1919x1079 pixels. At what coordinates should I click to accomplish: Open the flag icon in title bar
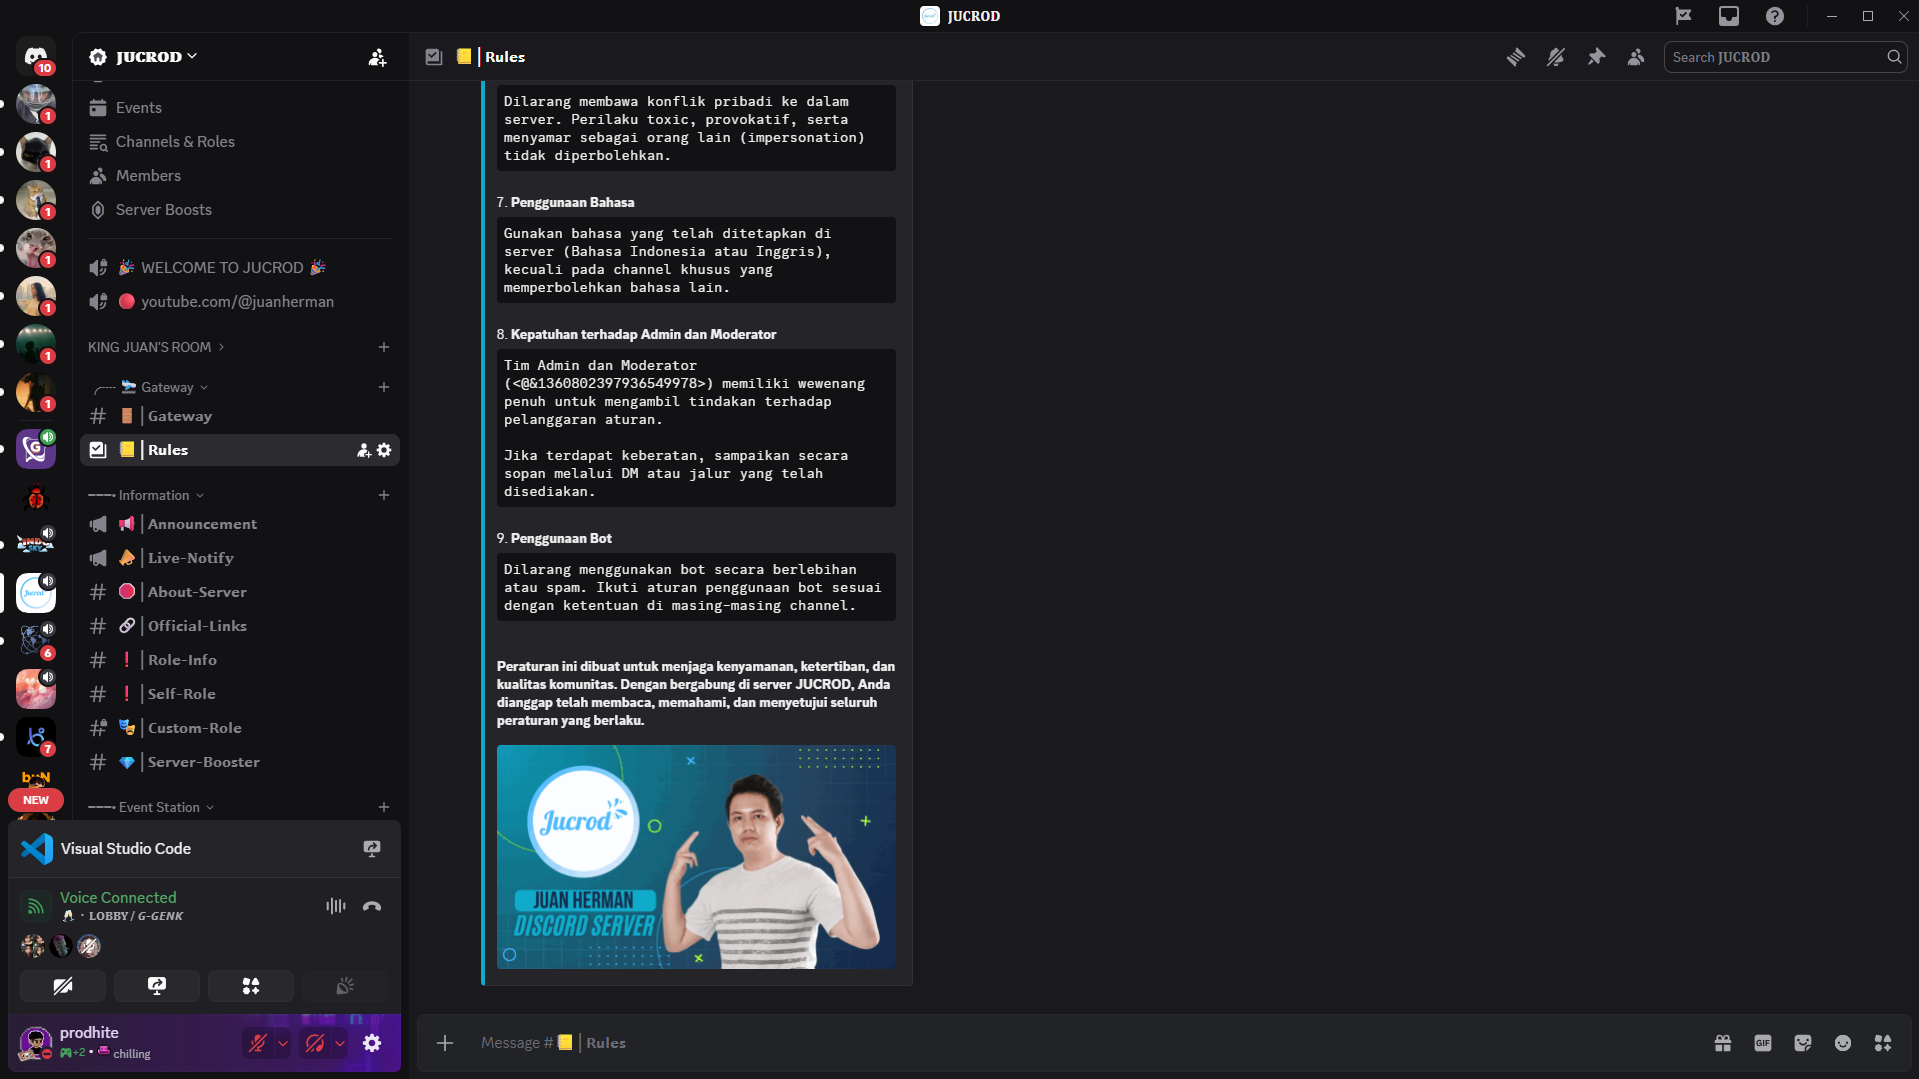tap(1684, 16)
